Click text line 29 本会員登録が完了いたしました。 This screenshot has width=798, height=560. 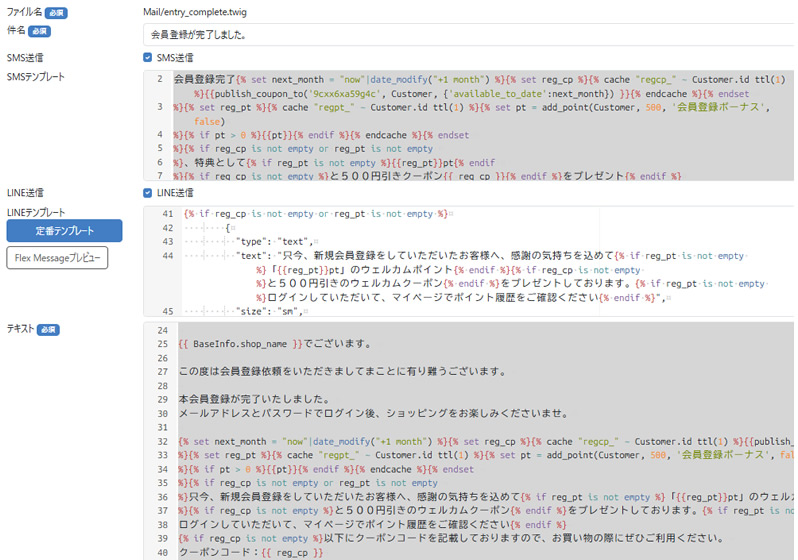254,399
